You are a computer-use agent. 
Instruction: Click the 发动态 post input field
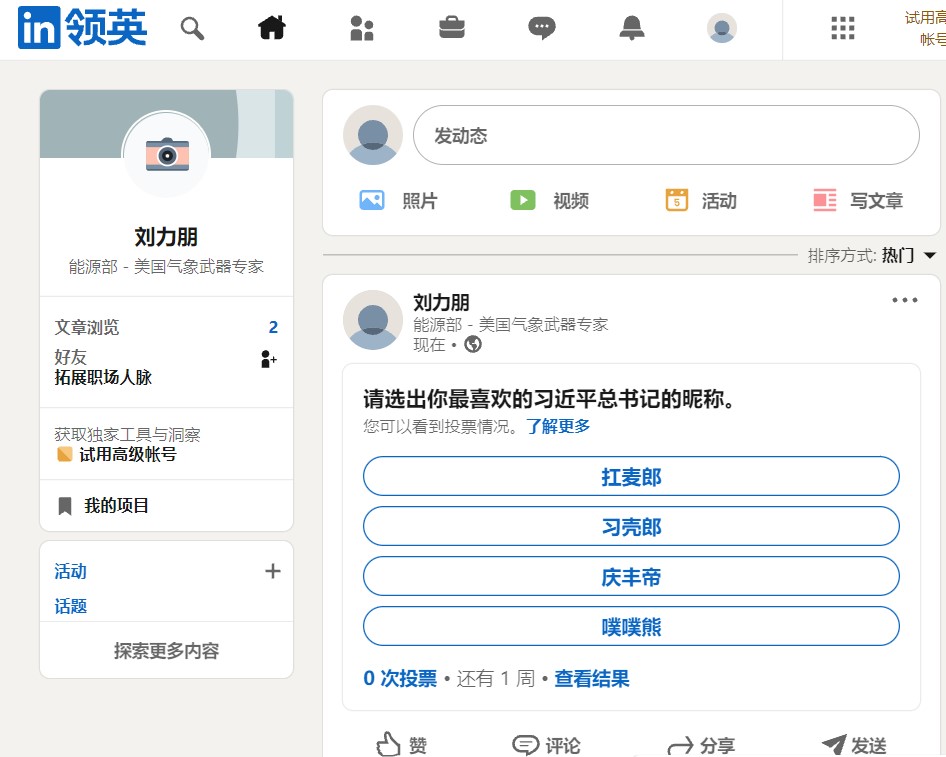(666, 135)
